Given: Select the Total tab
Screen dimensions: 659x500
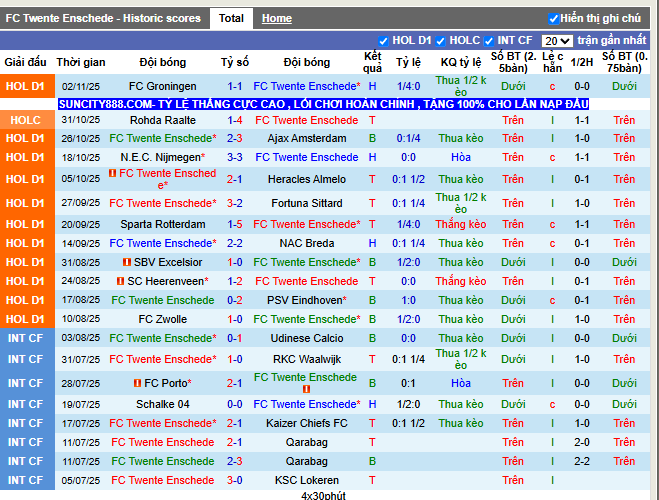Looking at the screenshot, I should [x=231, y=18].
